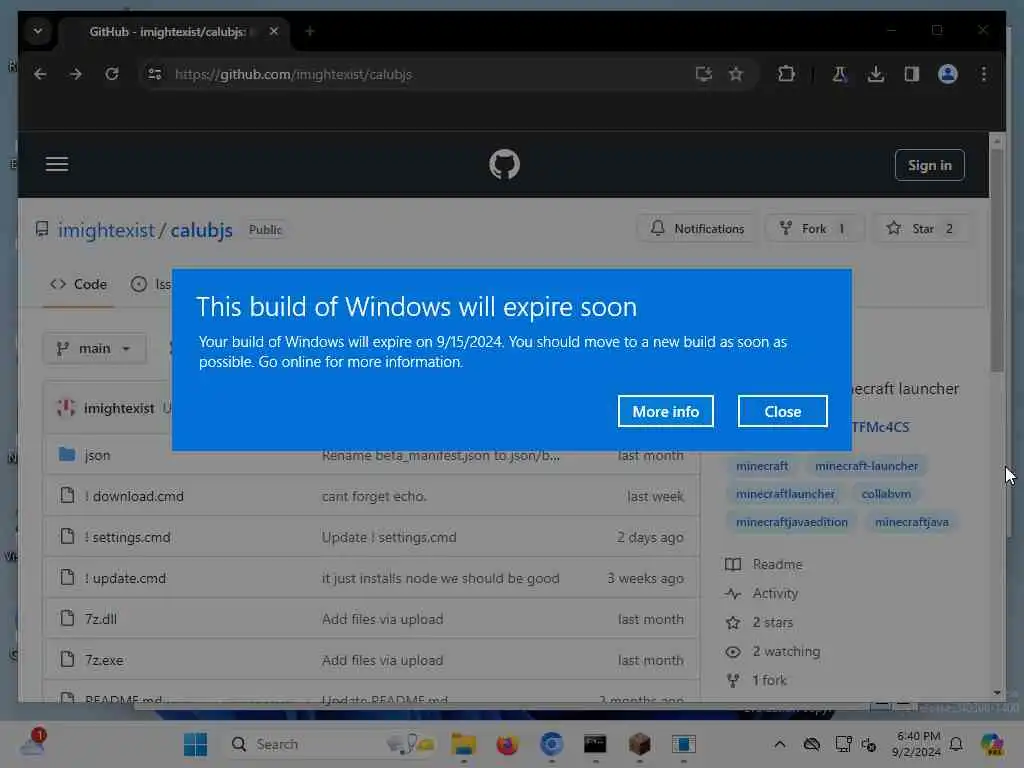Open Rename beta_manifest.json commit message
The width and height of the screenshot is (1024, 768).
440,456
